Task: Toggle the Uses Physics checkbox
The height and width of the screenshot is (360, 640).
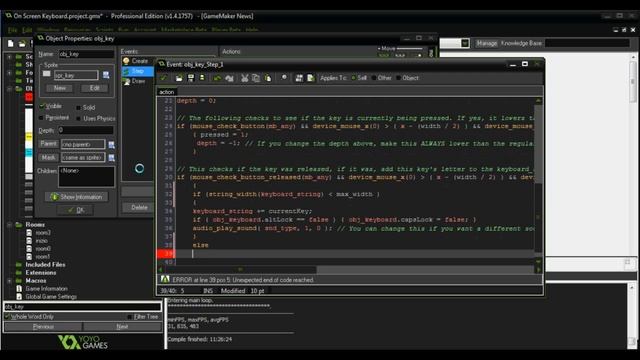Action: (78, 118)
